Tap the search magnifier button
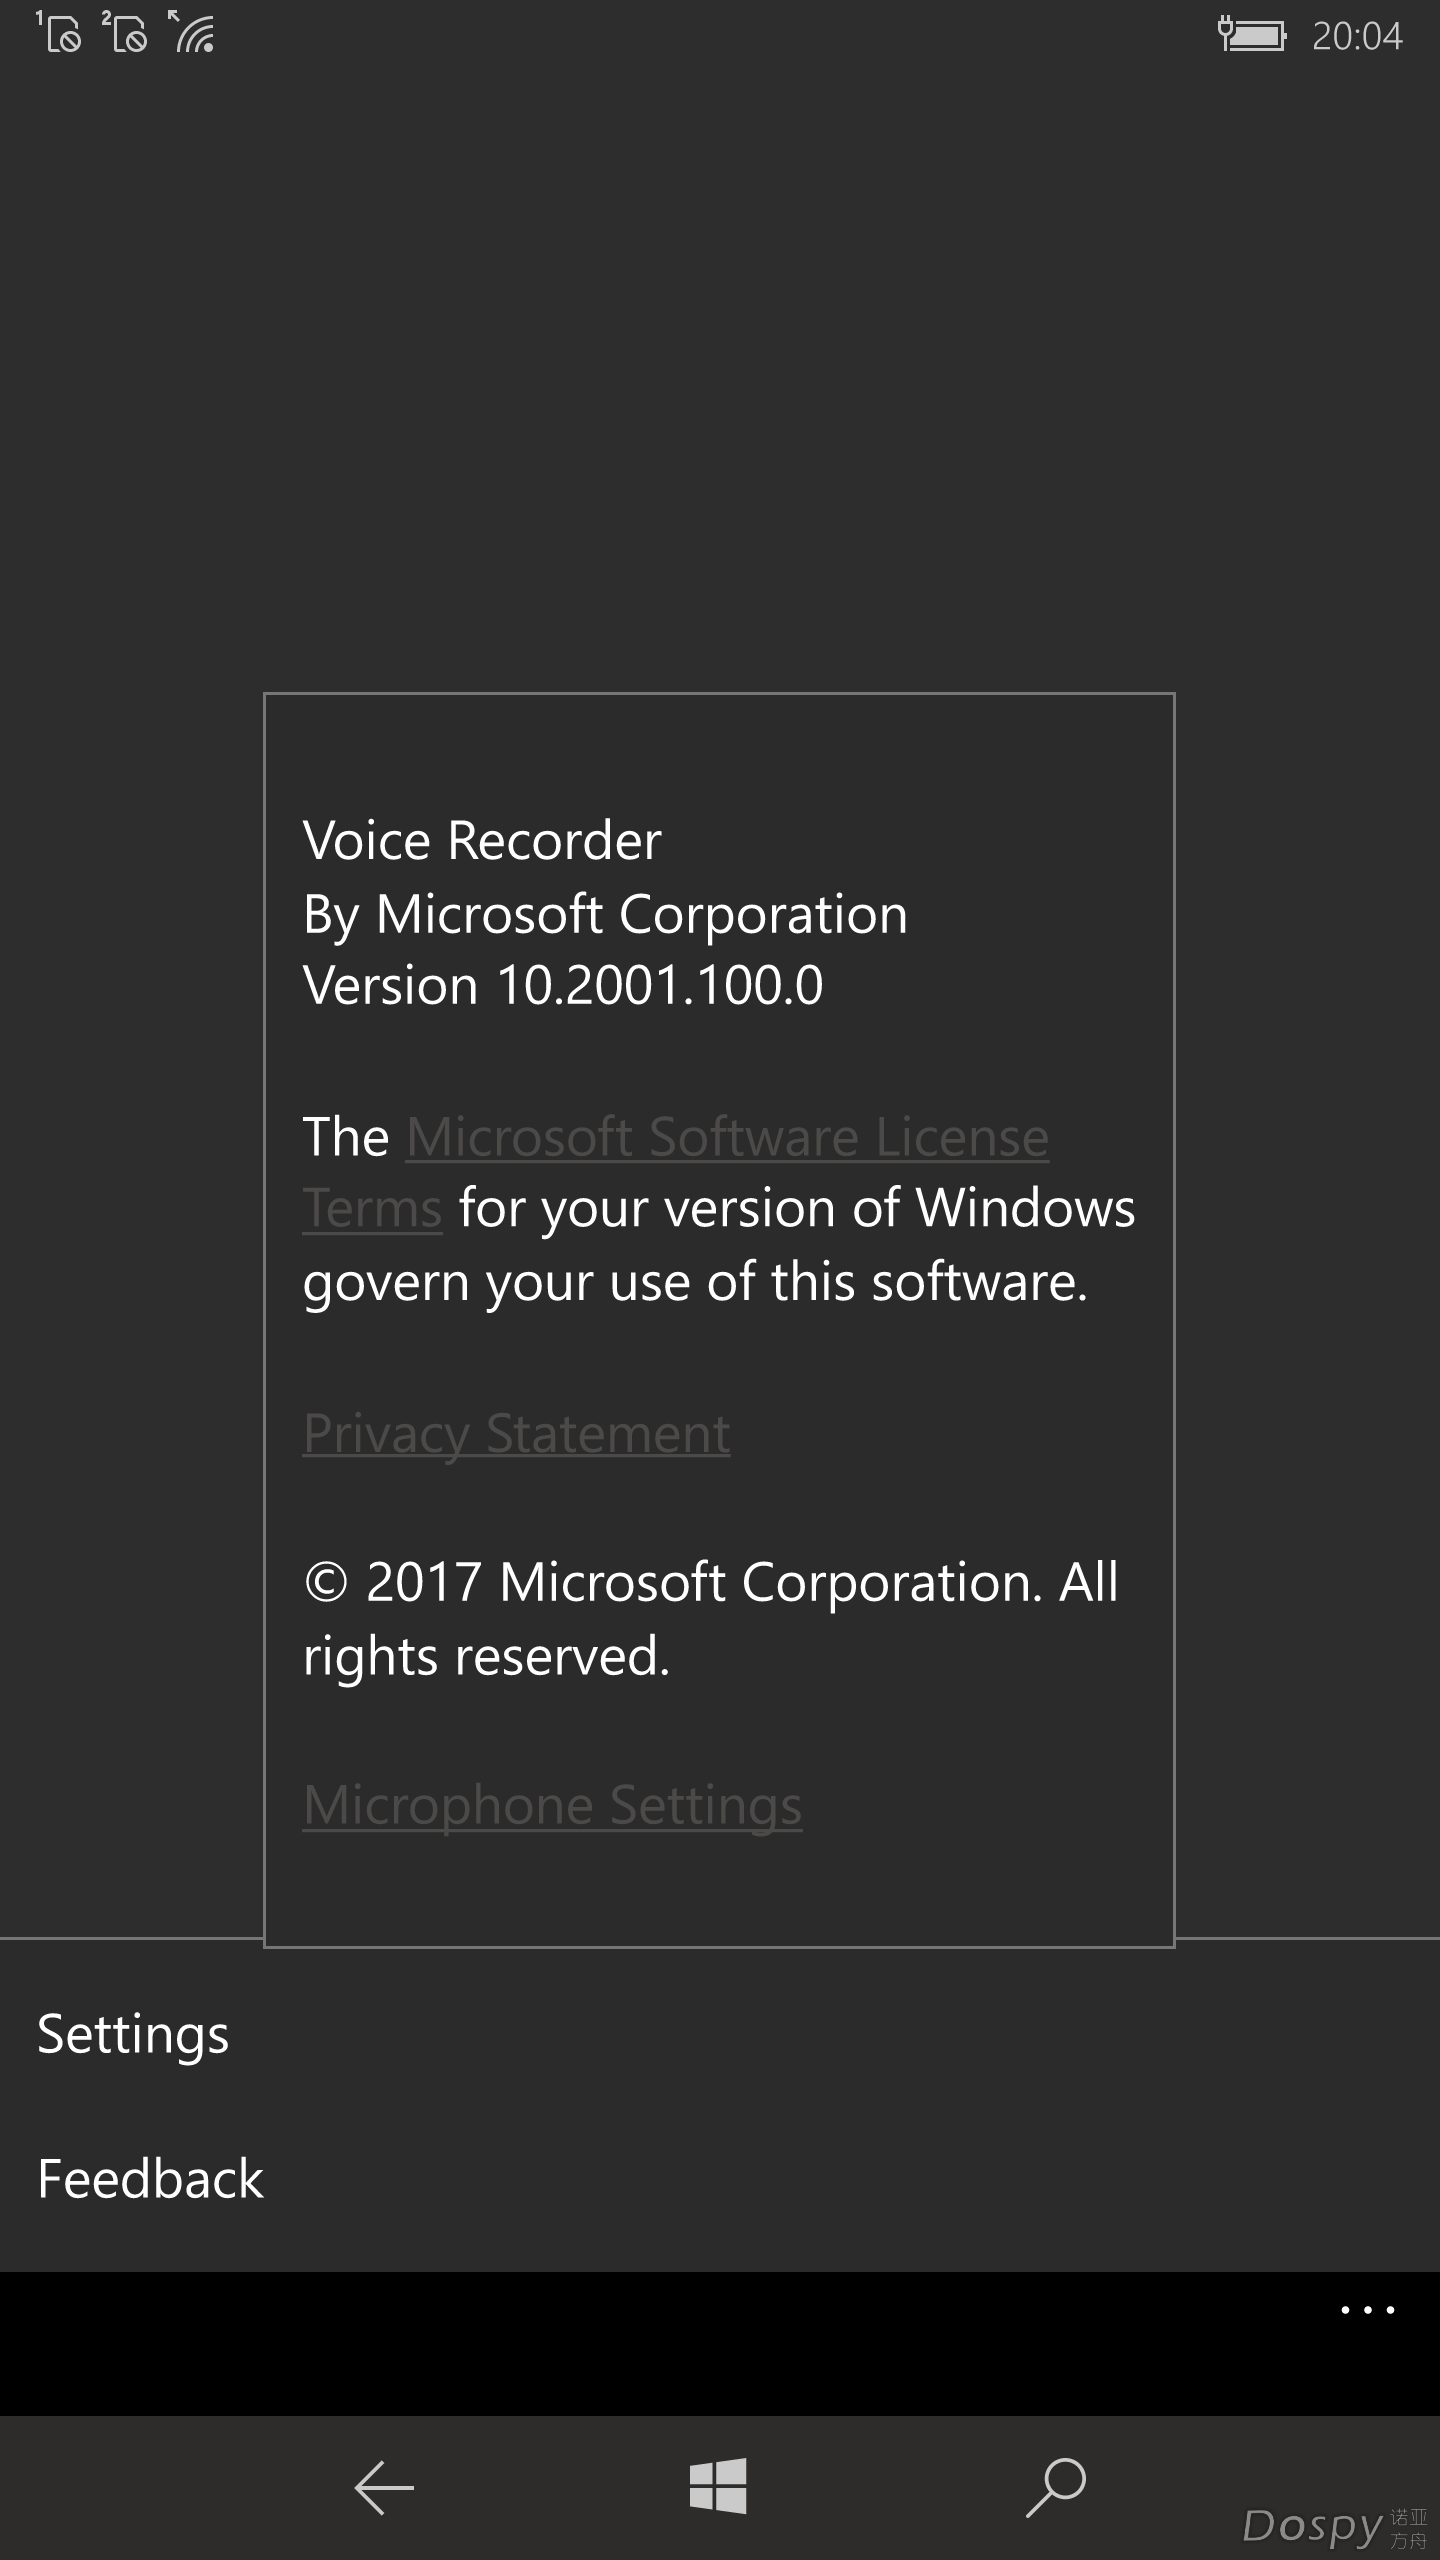 (x=1056, y=2487)
